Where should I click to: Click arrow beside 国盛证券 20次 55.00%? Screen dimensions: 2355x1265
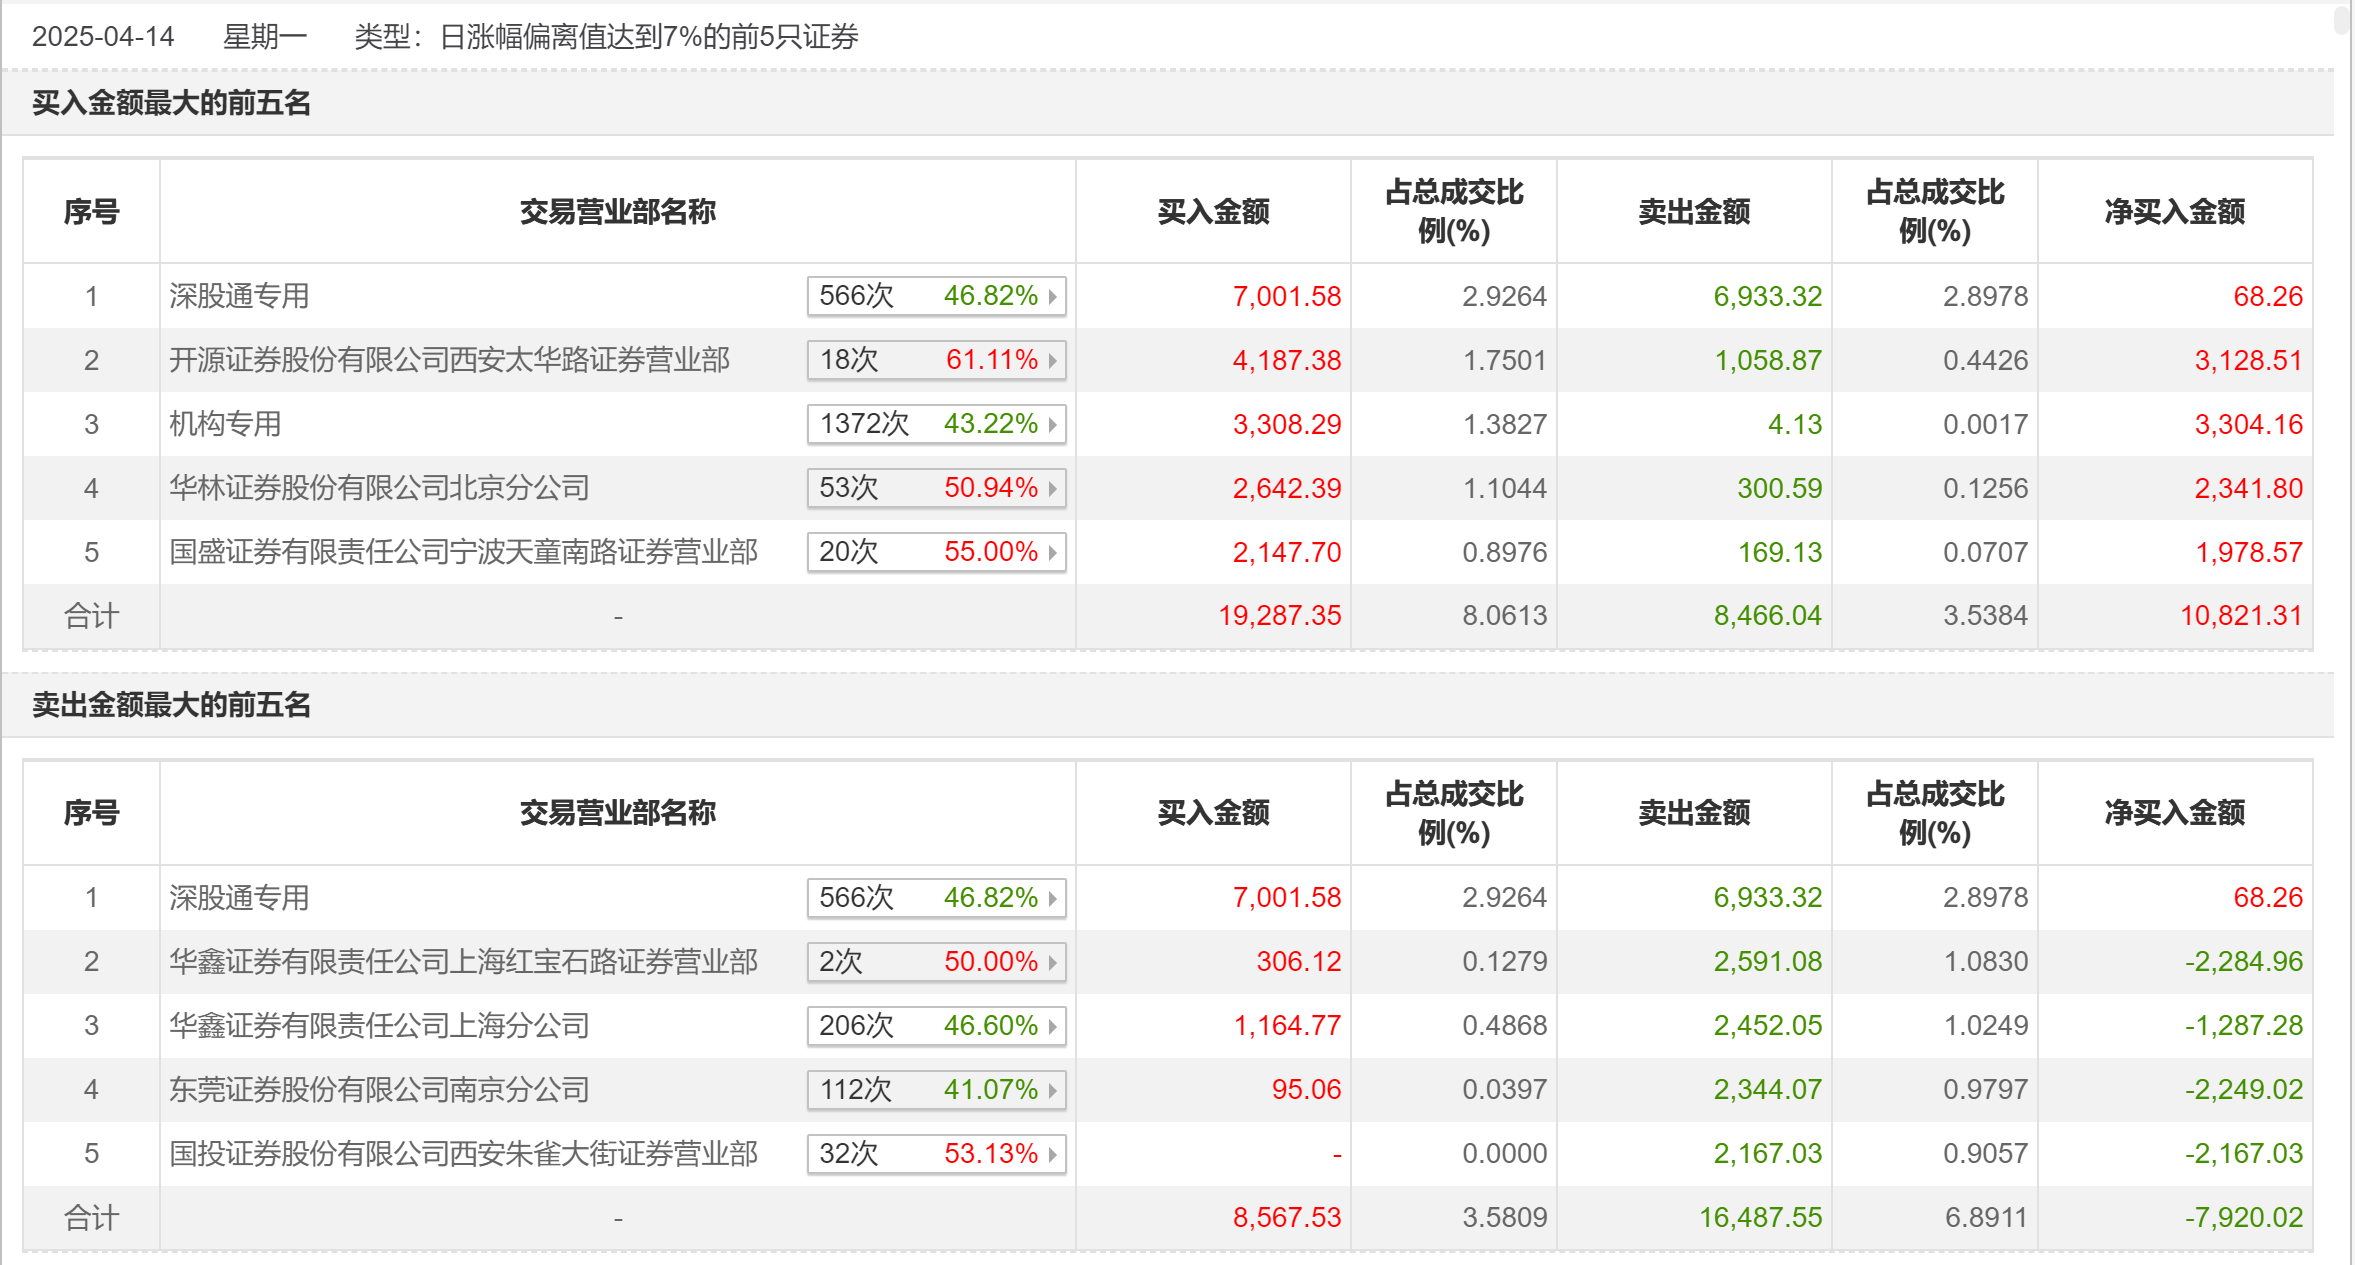(1052, 553)
